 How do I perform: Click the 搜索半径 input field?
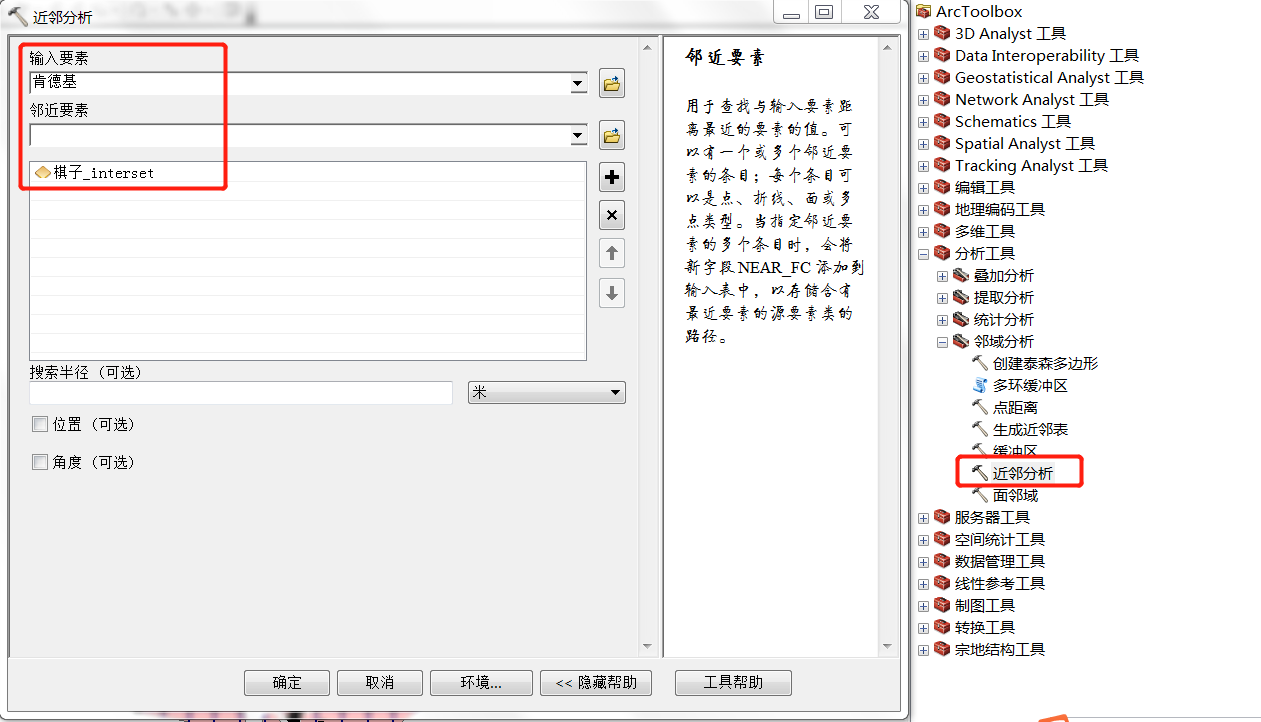pos(241,393)
